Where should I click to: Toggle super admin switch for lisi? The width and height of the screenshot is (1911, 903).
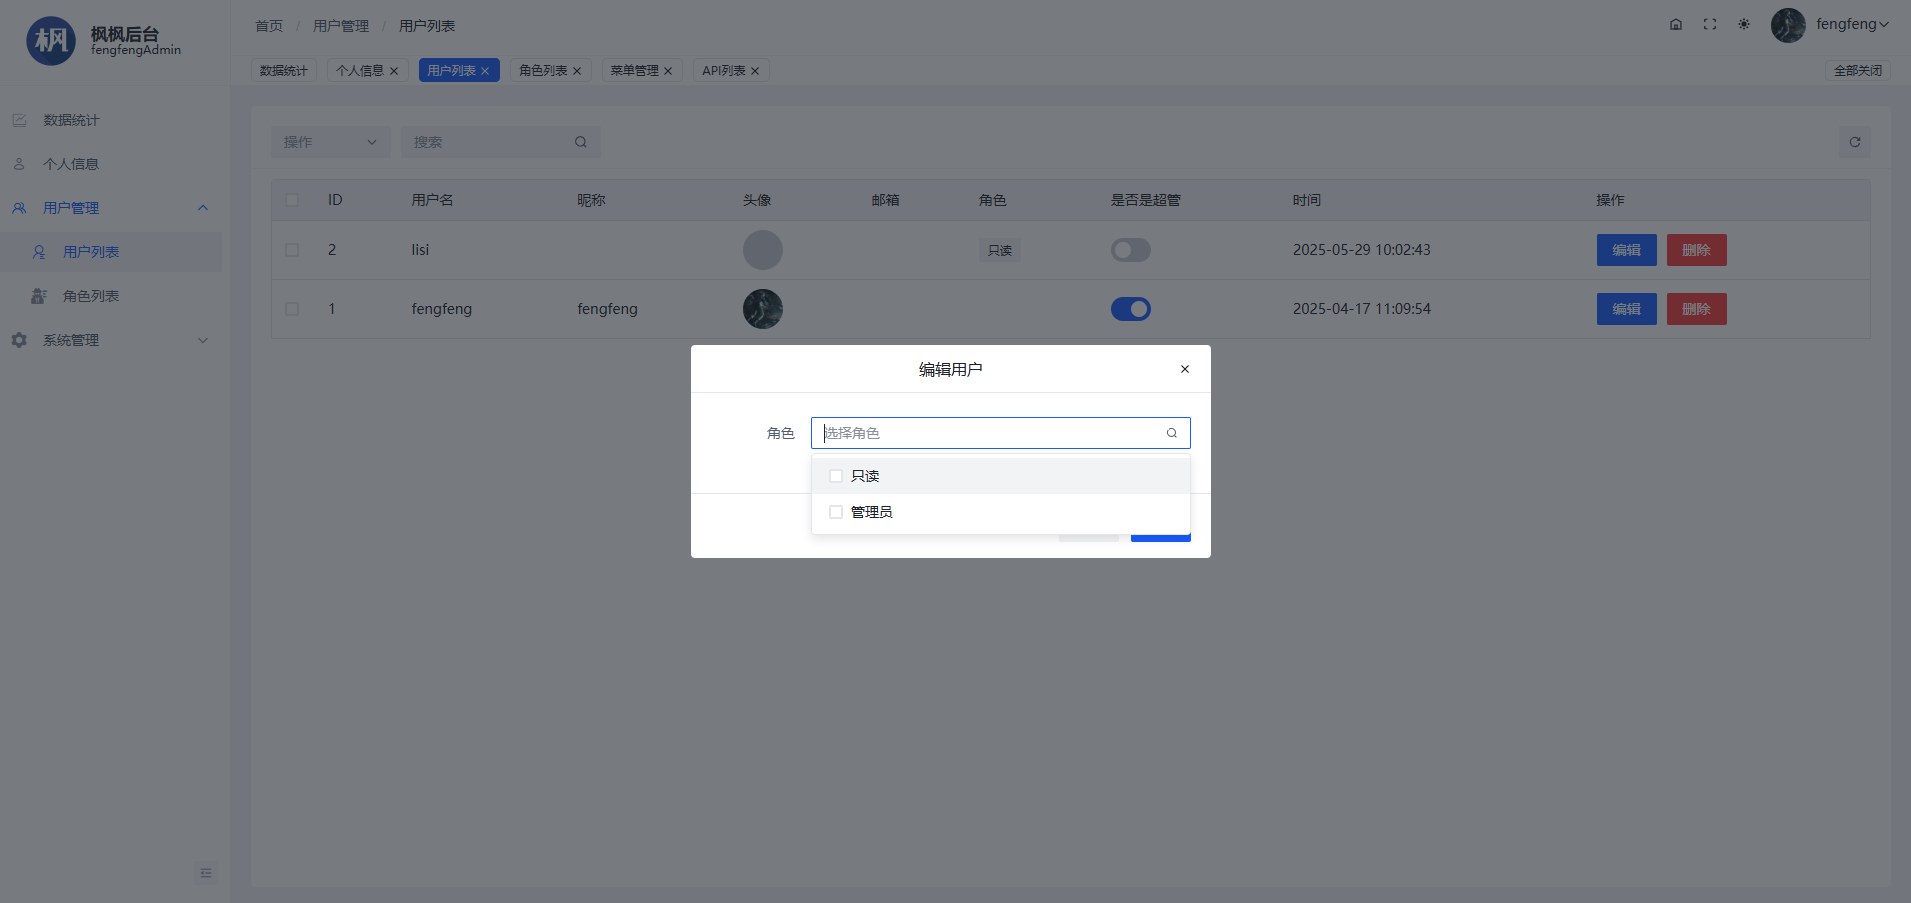click(x=1131, y=250)
